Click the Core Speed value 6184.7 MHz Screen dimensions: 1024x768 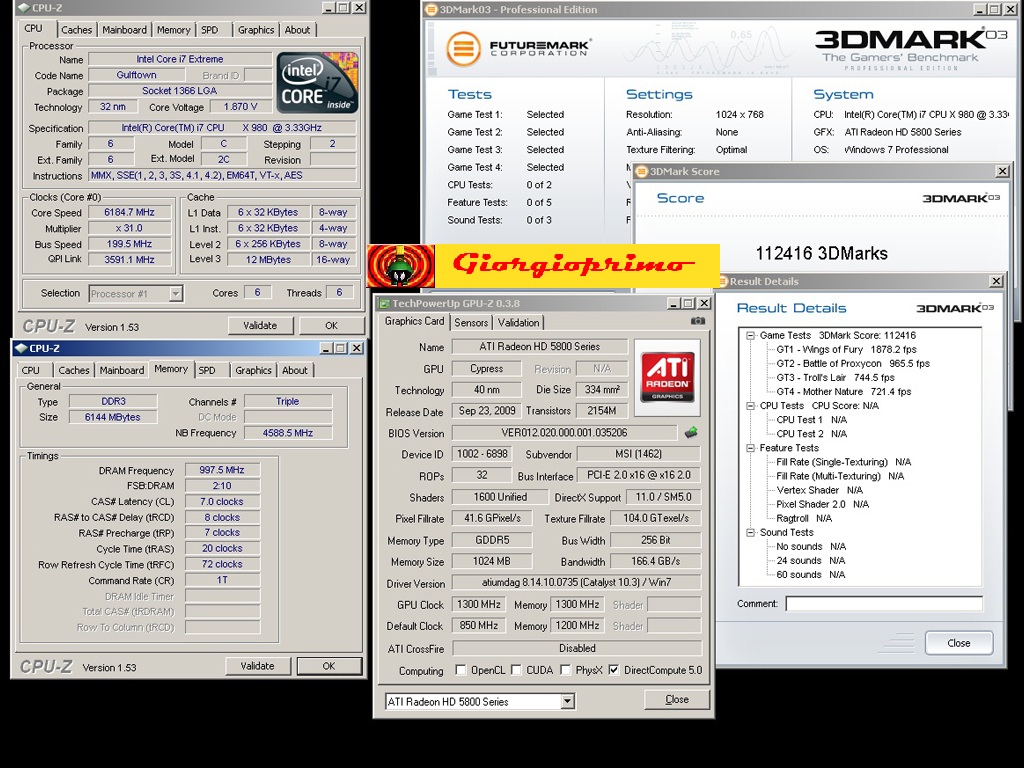tap(129, 212)
